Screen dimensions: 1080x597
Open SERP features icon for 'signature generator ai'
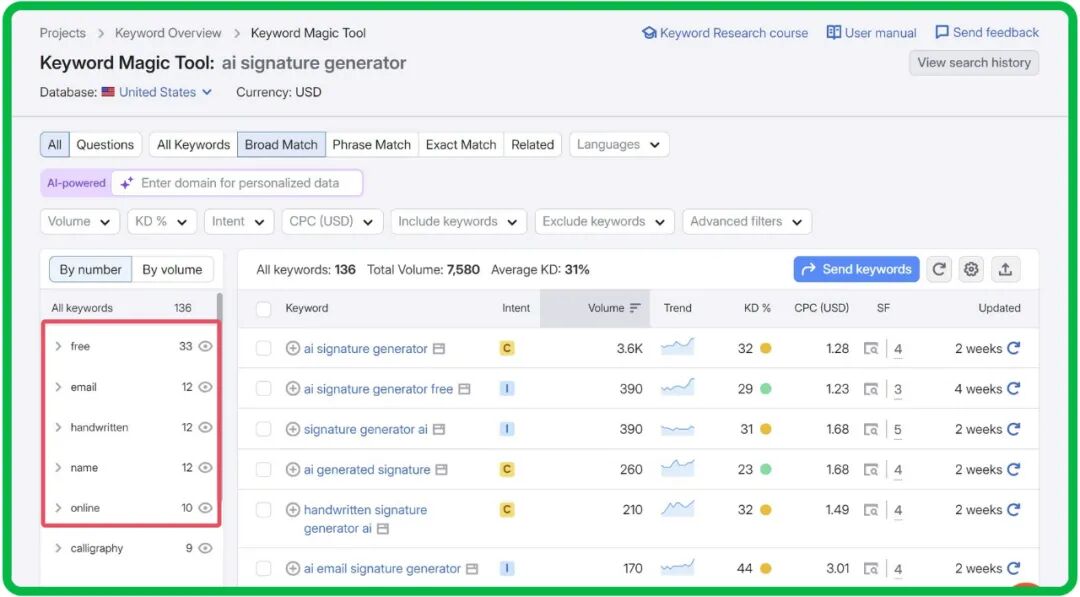click(x=872, y=430)
